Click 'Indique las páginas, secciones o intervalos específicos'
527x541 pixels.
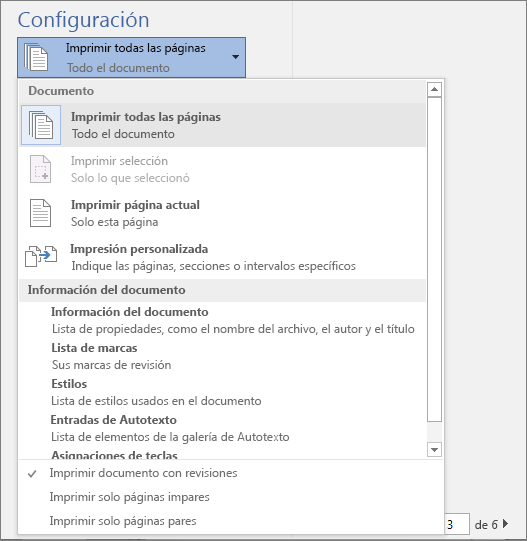tap(214, 266)
